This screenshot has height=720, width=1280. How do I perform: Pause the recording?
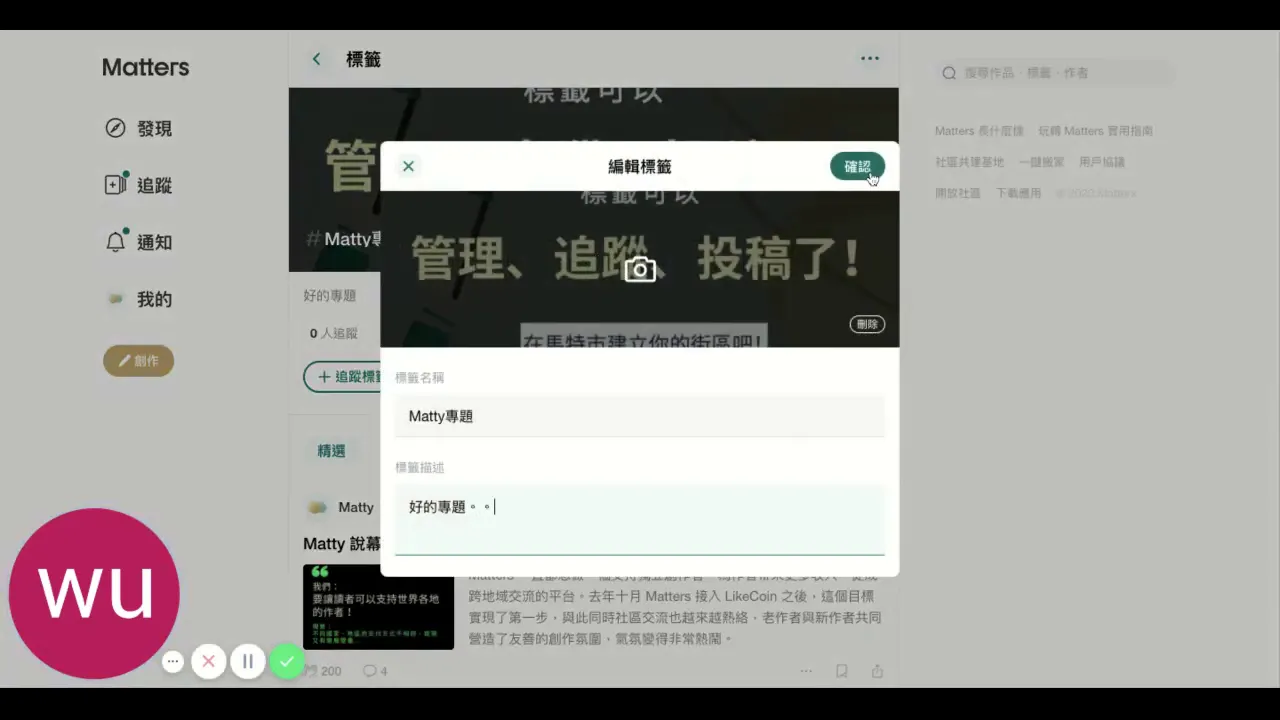click(247, 661)
